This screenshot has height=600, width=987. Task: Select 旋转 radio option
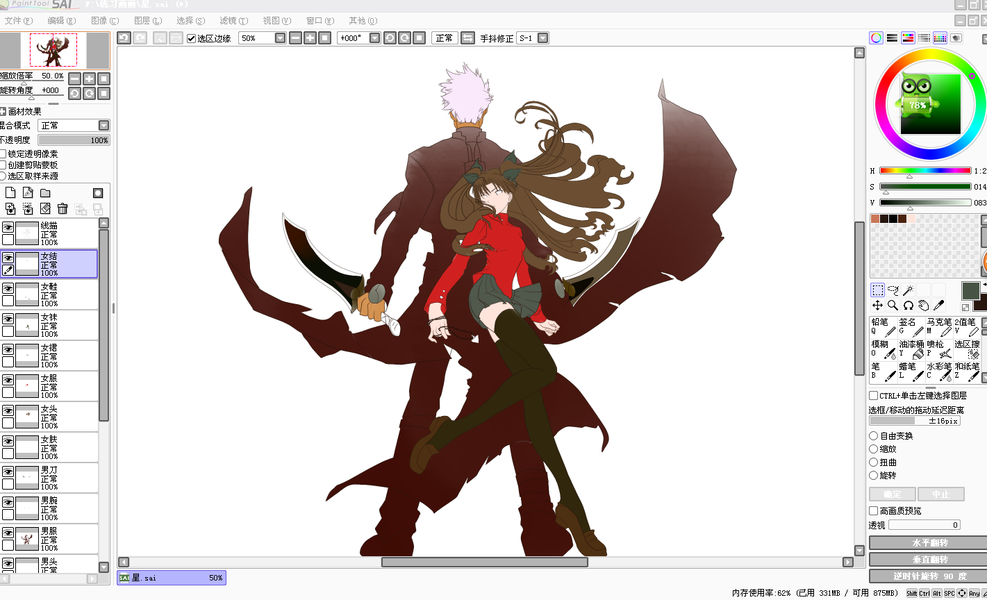[x=874, y=475]
